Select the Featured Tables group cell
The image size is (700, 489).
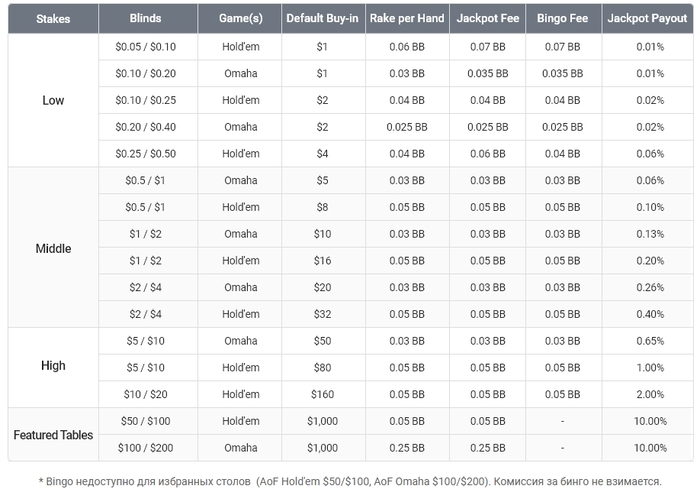tap(53, 435)
